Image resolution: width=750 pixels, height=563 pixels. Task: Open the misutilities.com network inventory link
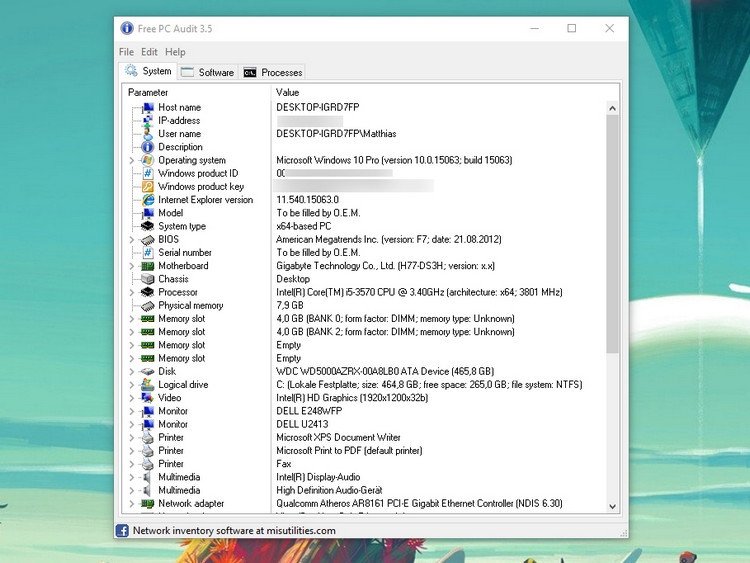(x=234, y=530)
